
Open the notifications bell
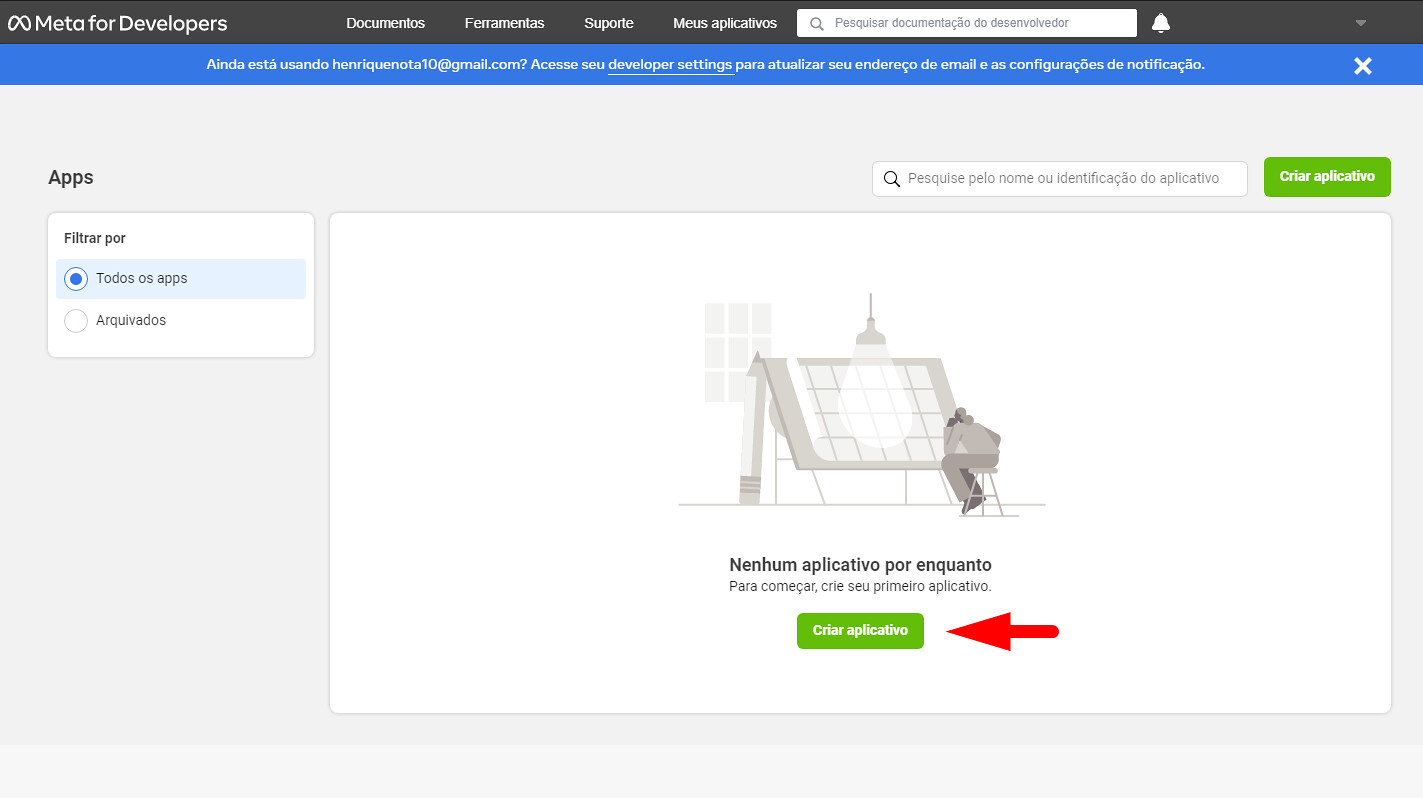pos(1160,23)
